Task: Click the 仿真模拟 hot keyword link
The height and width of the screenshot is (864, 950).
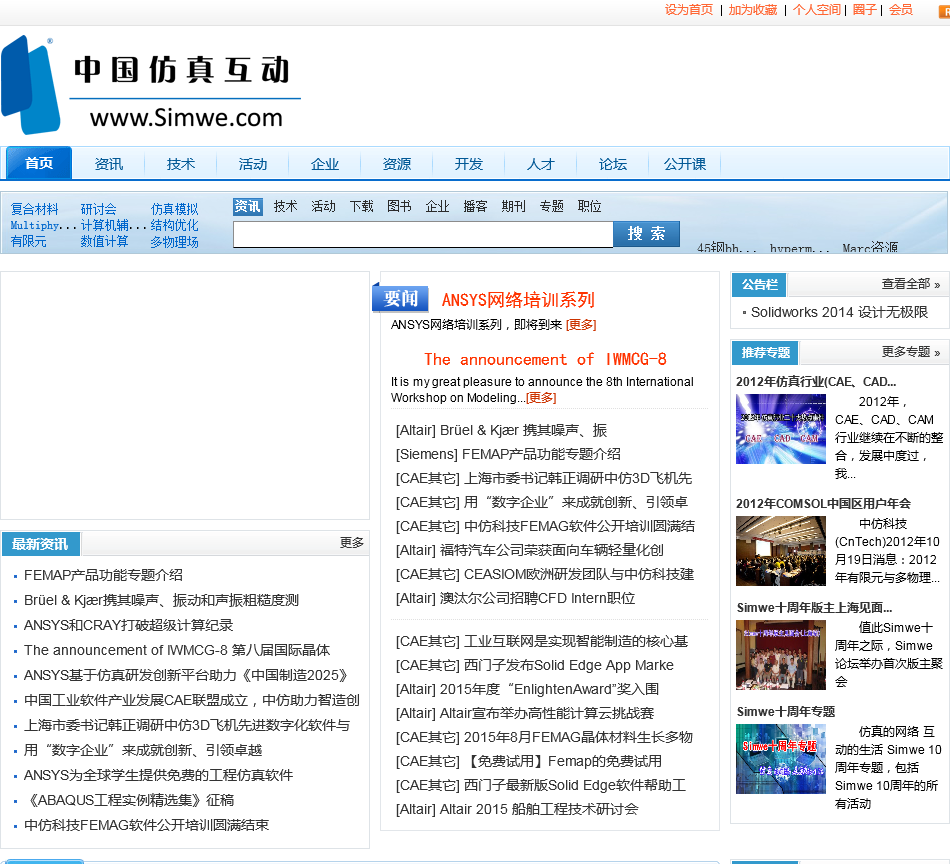Action: click(x=174, y=209)
